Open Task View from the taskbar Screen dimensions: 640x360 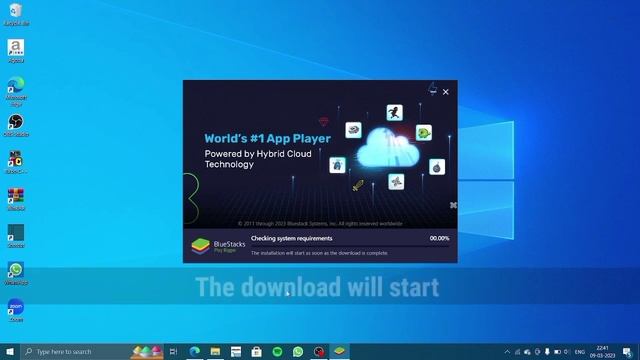(173, 351)
